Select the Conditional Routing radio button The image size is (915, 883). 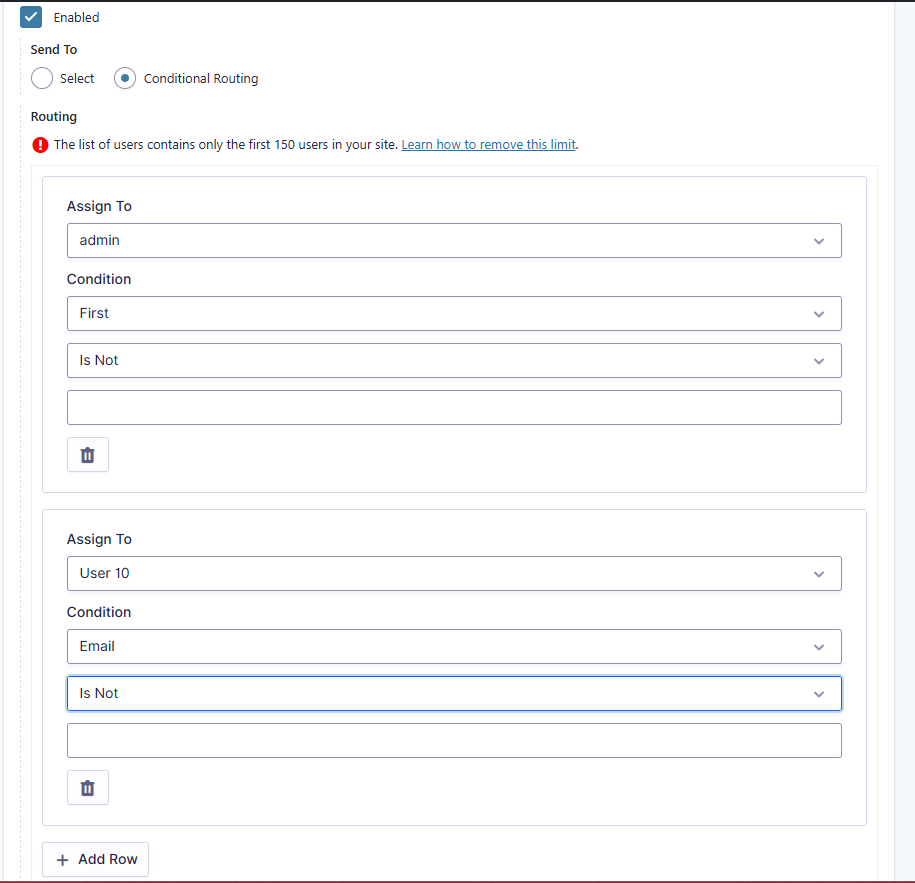(x=125, y=78)
